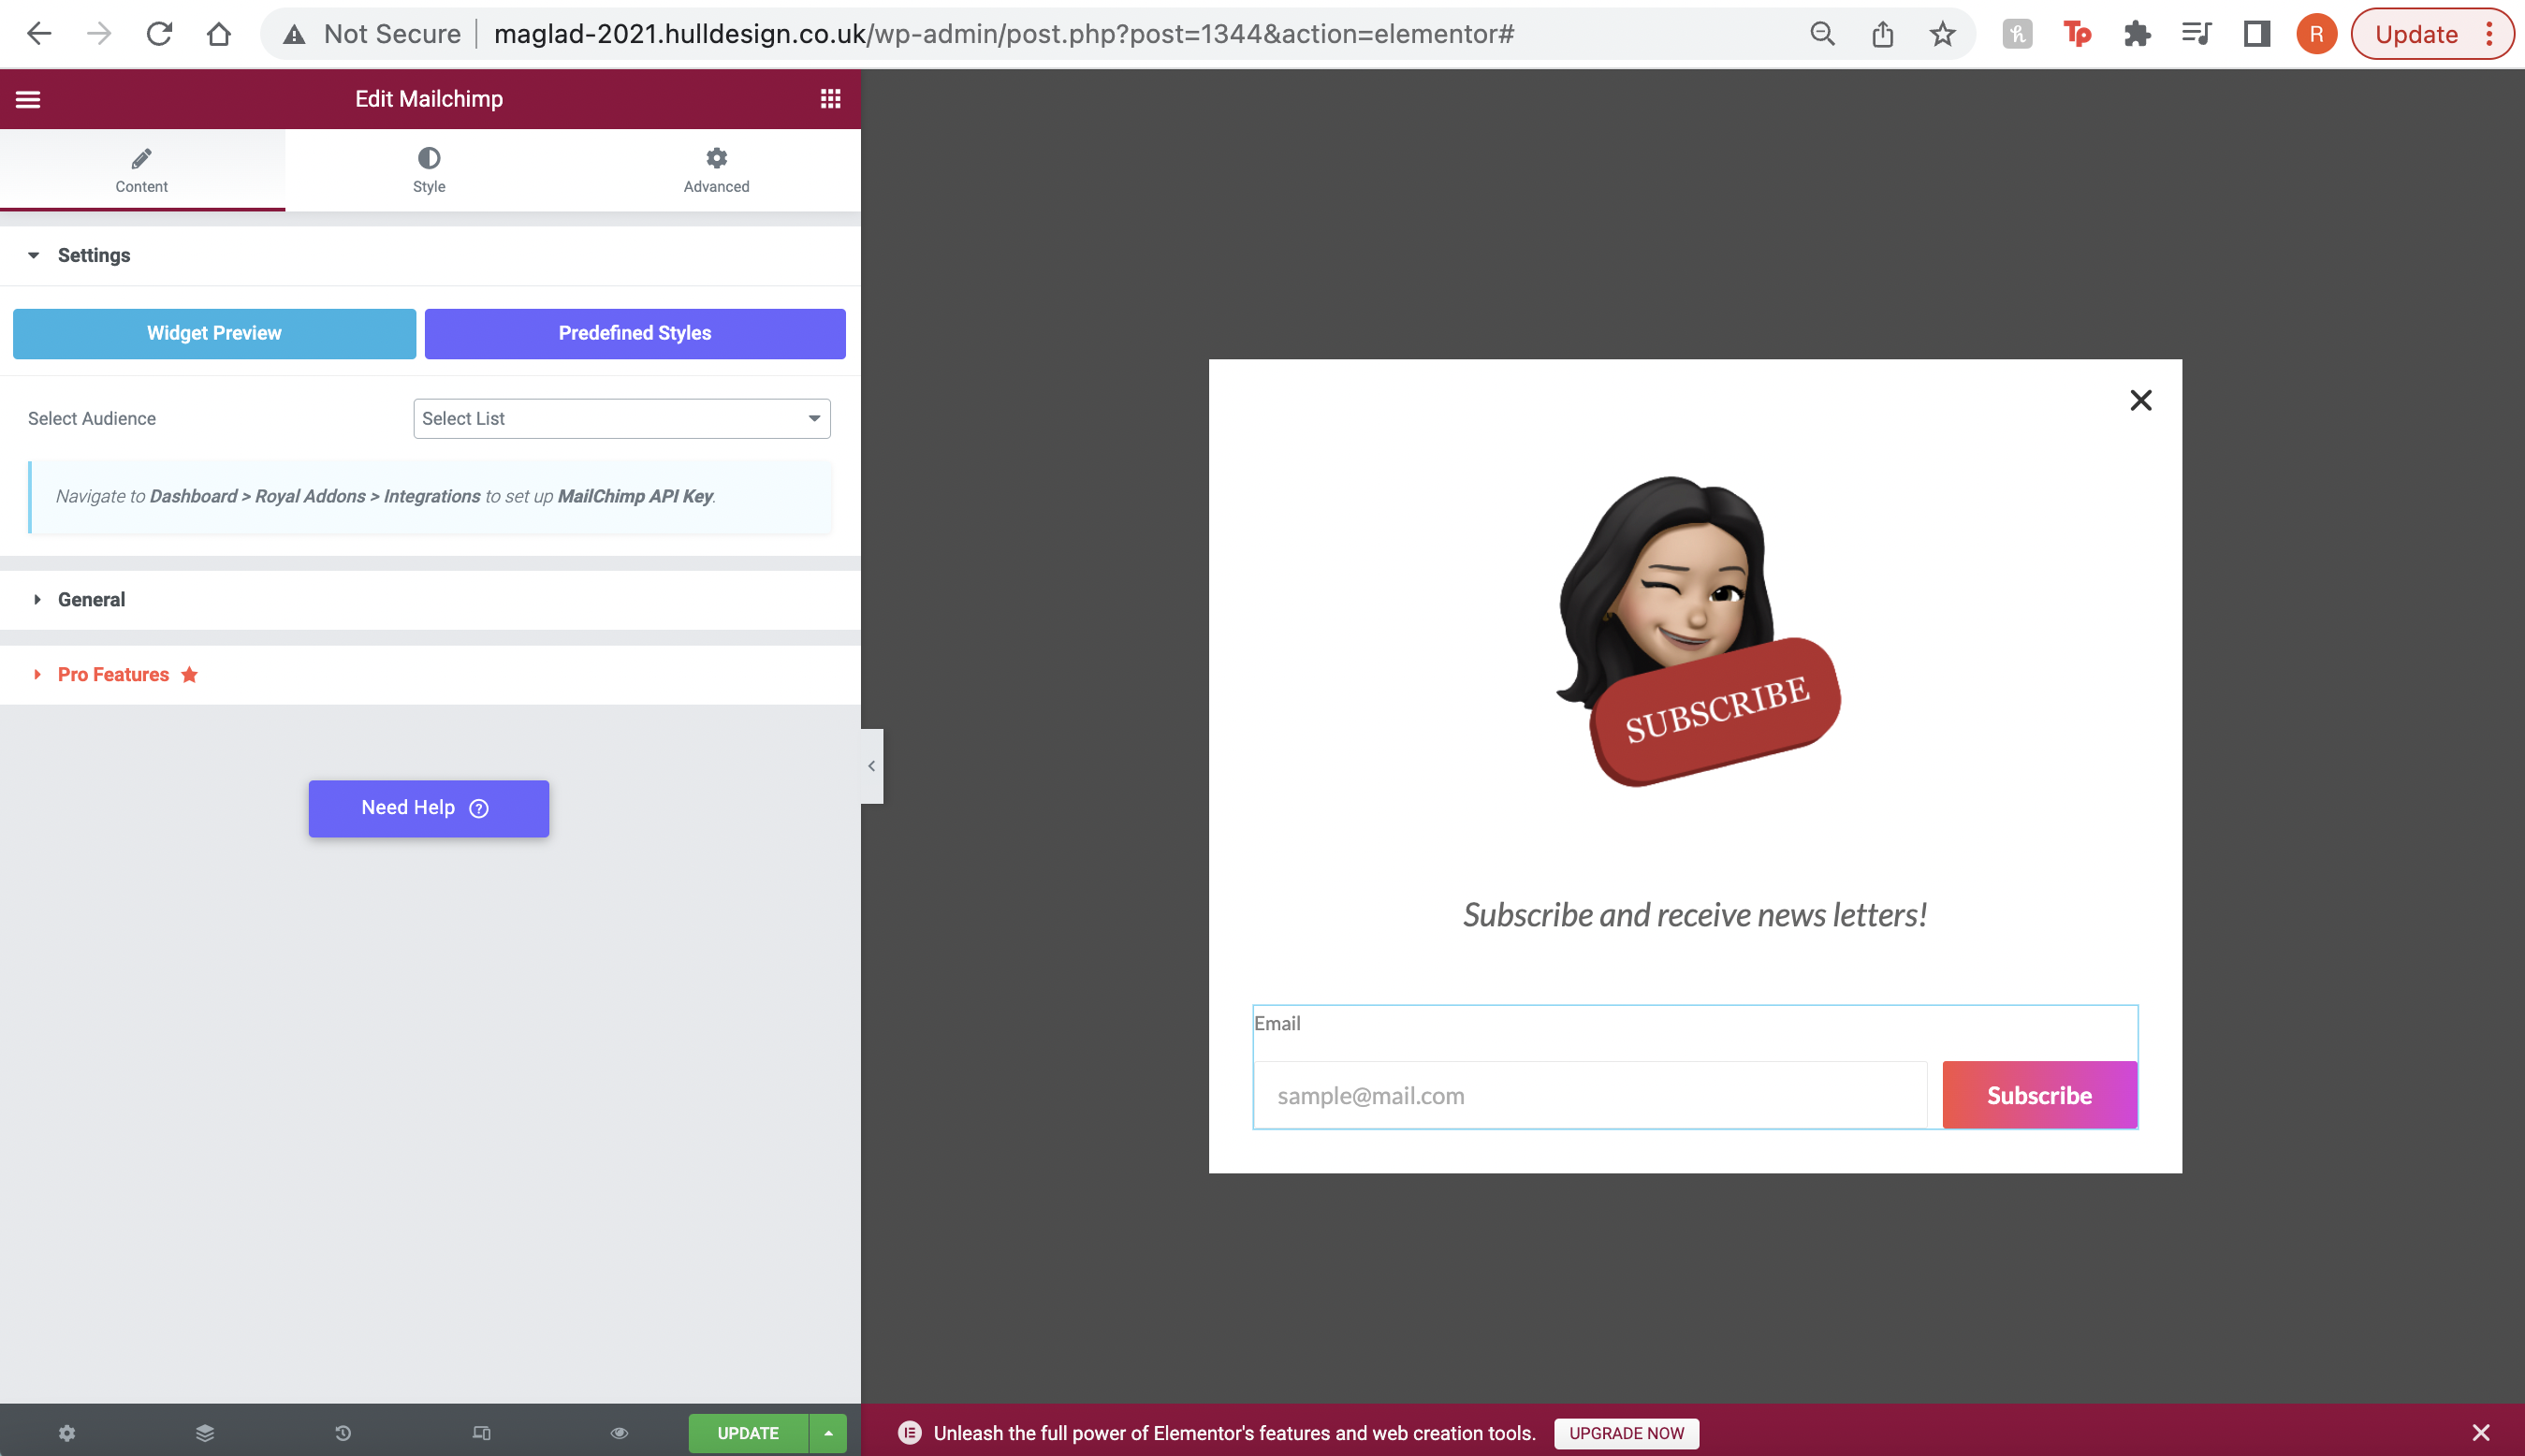Switch to the Advanced tab
2525x1456 pixels.
click(x=716, y=170)
